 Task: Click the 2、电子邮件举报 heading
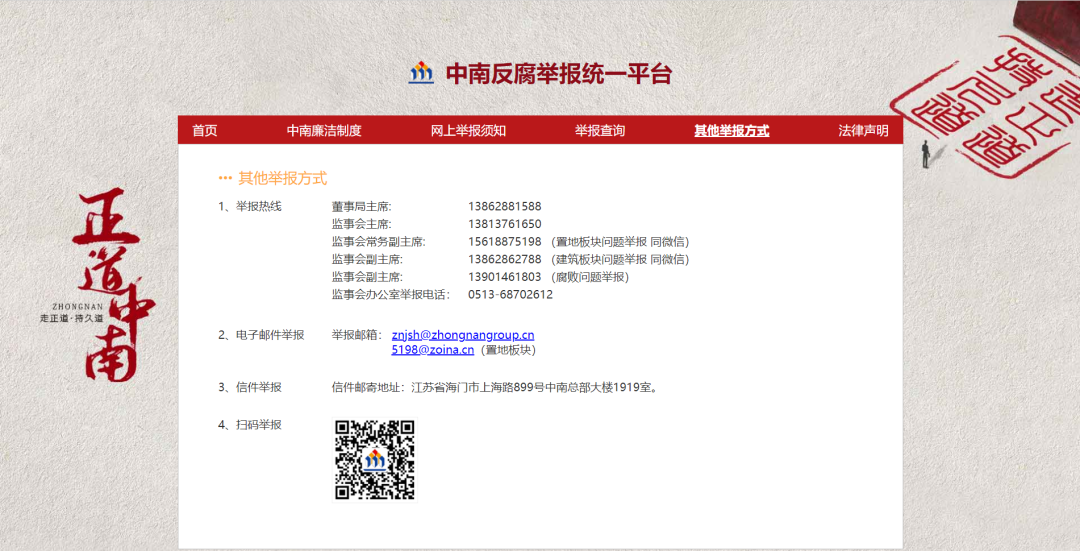261,335
